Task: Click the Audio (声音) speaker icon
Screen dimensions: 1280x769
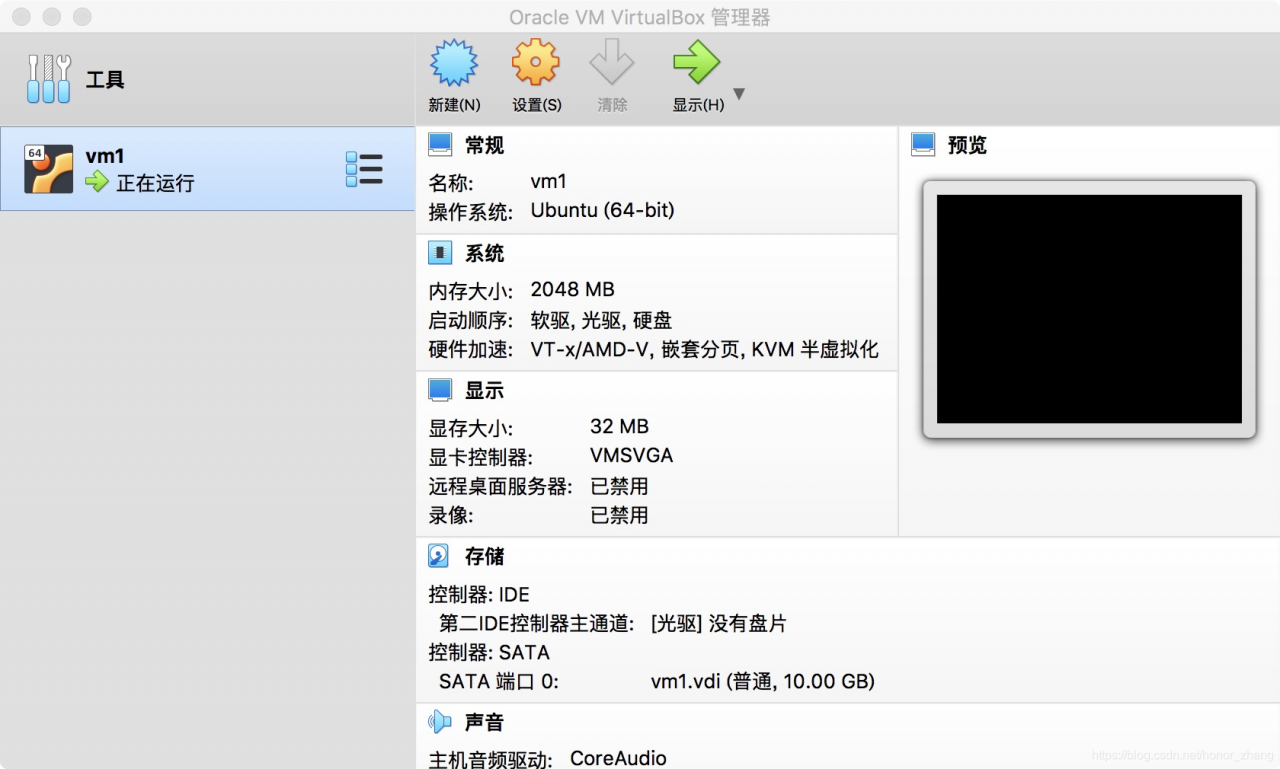Action: tap(440, 721)
